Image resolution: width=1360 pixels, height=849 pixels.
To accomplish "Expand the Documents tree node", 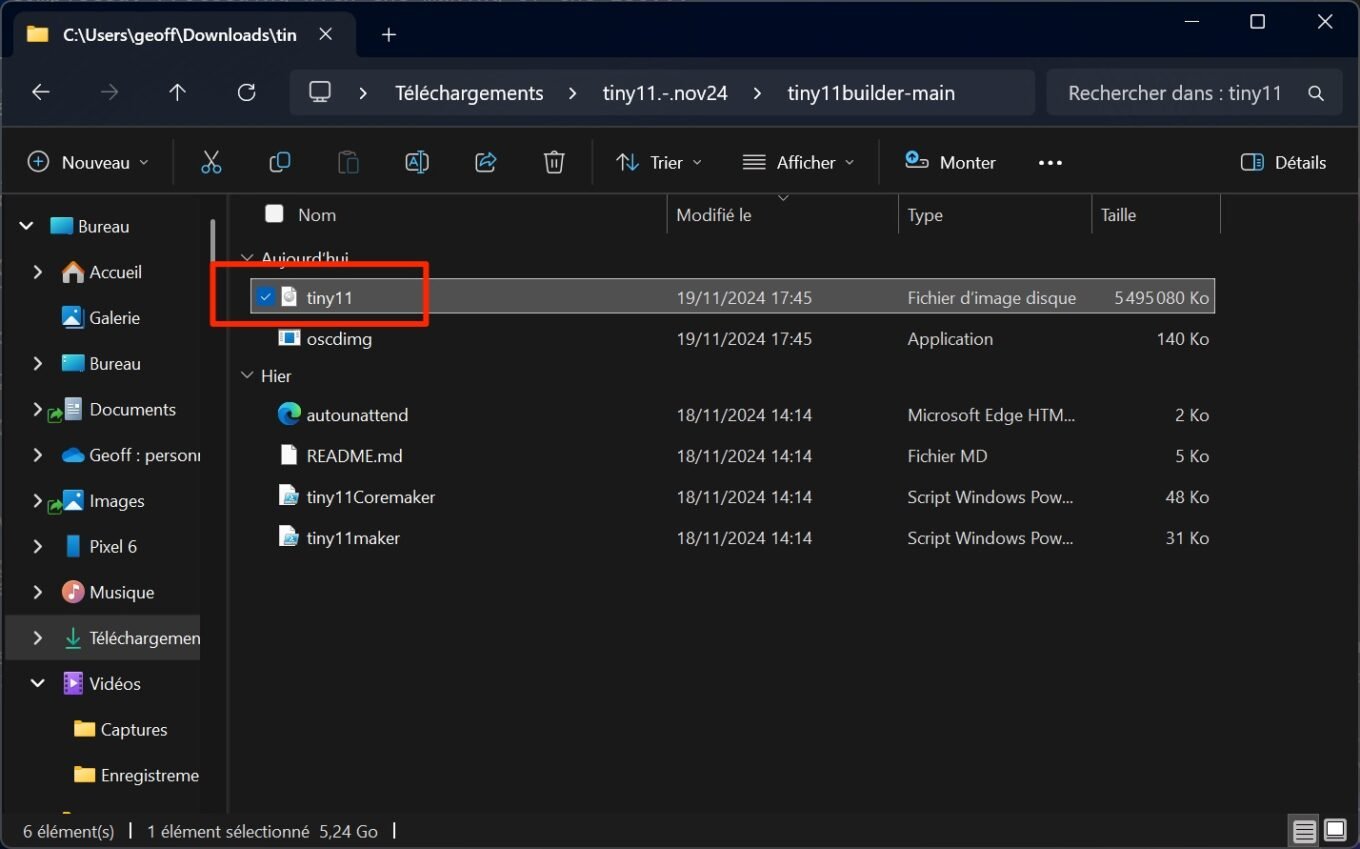I will pos(38,410).
